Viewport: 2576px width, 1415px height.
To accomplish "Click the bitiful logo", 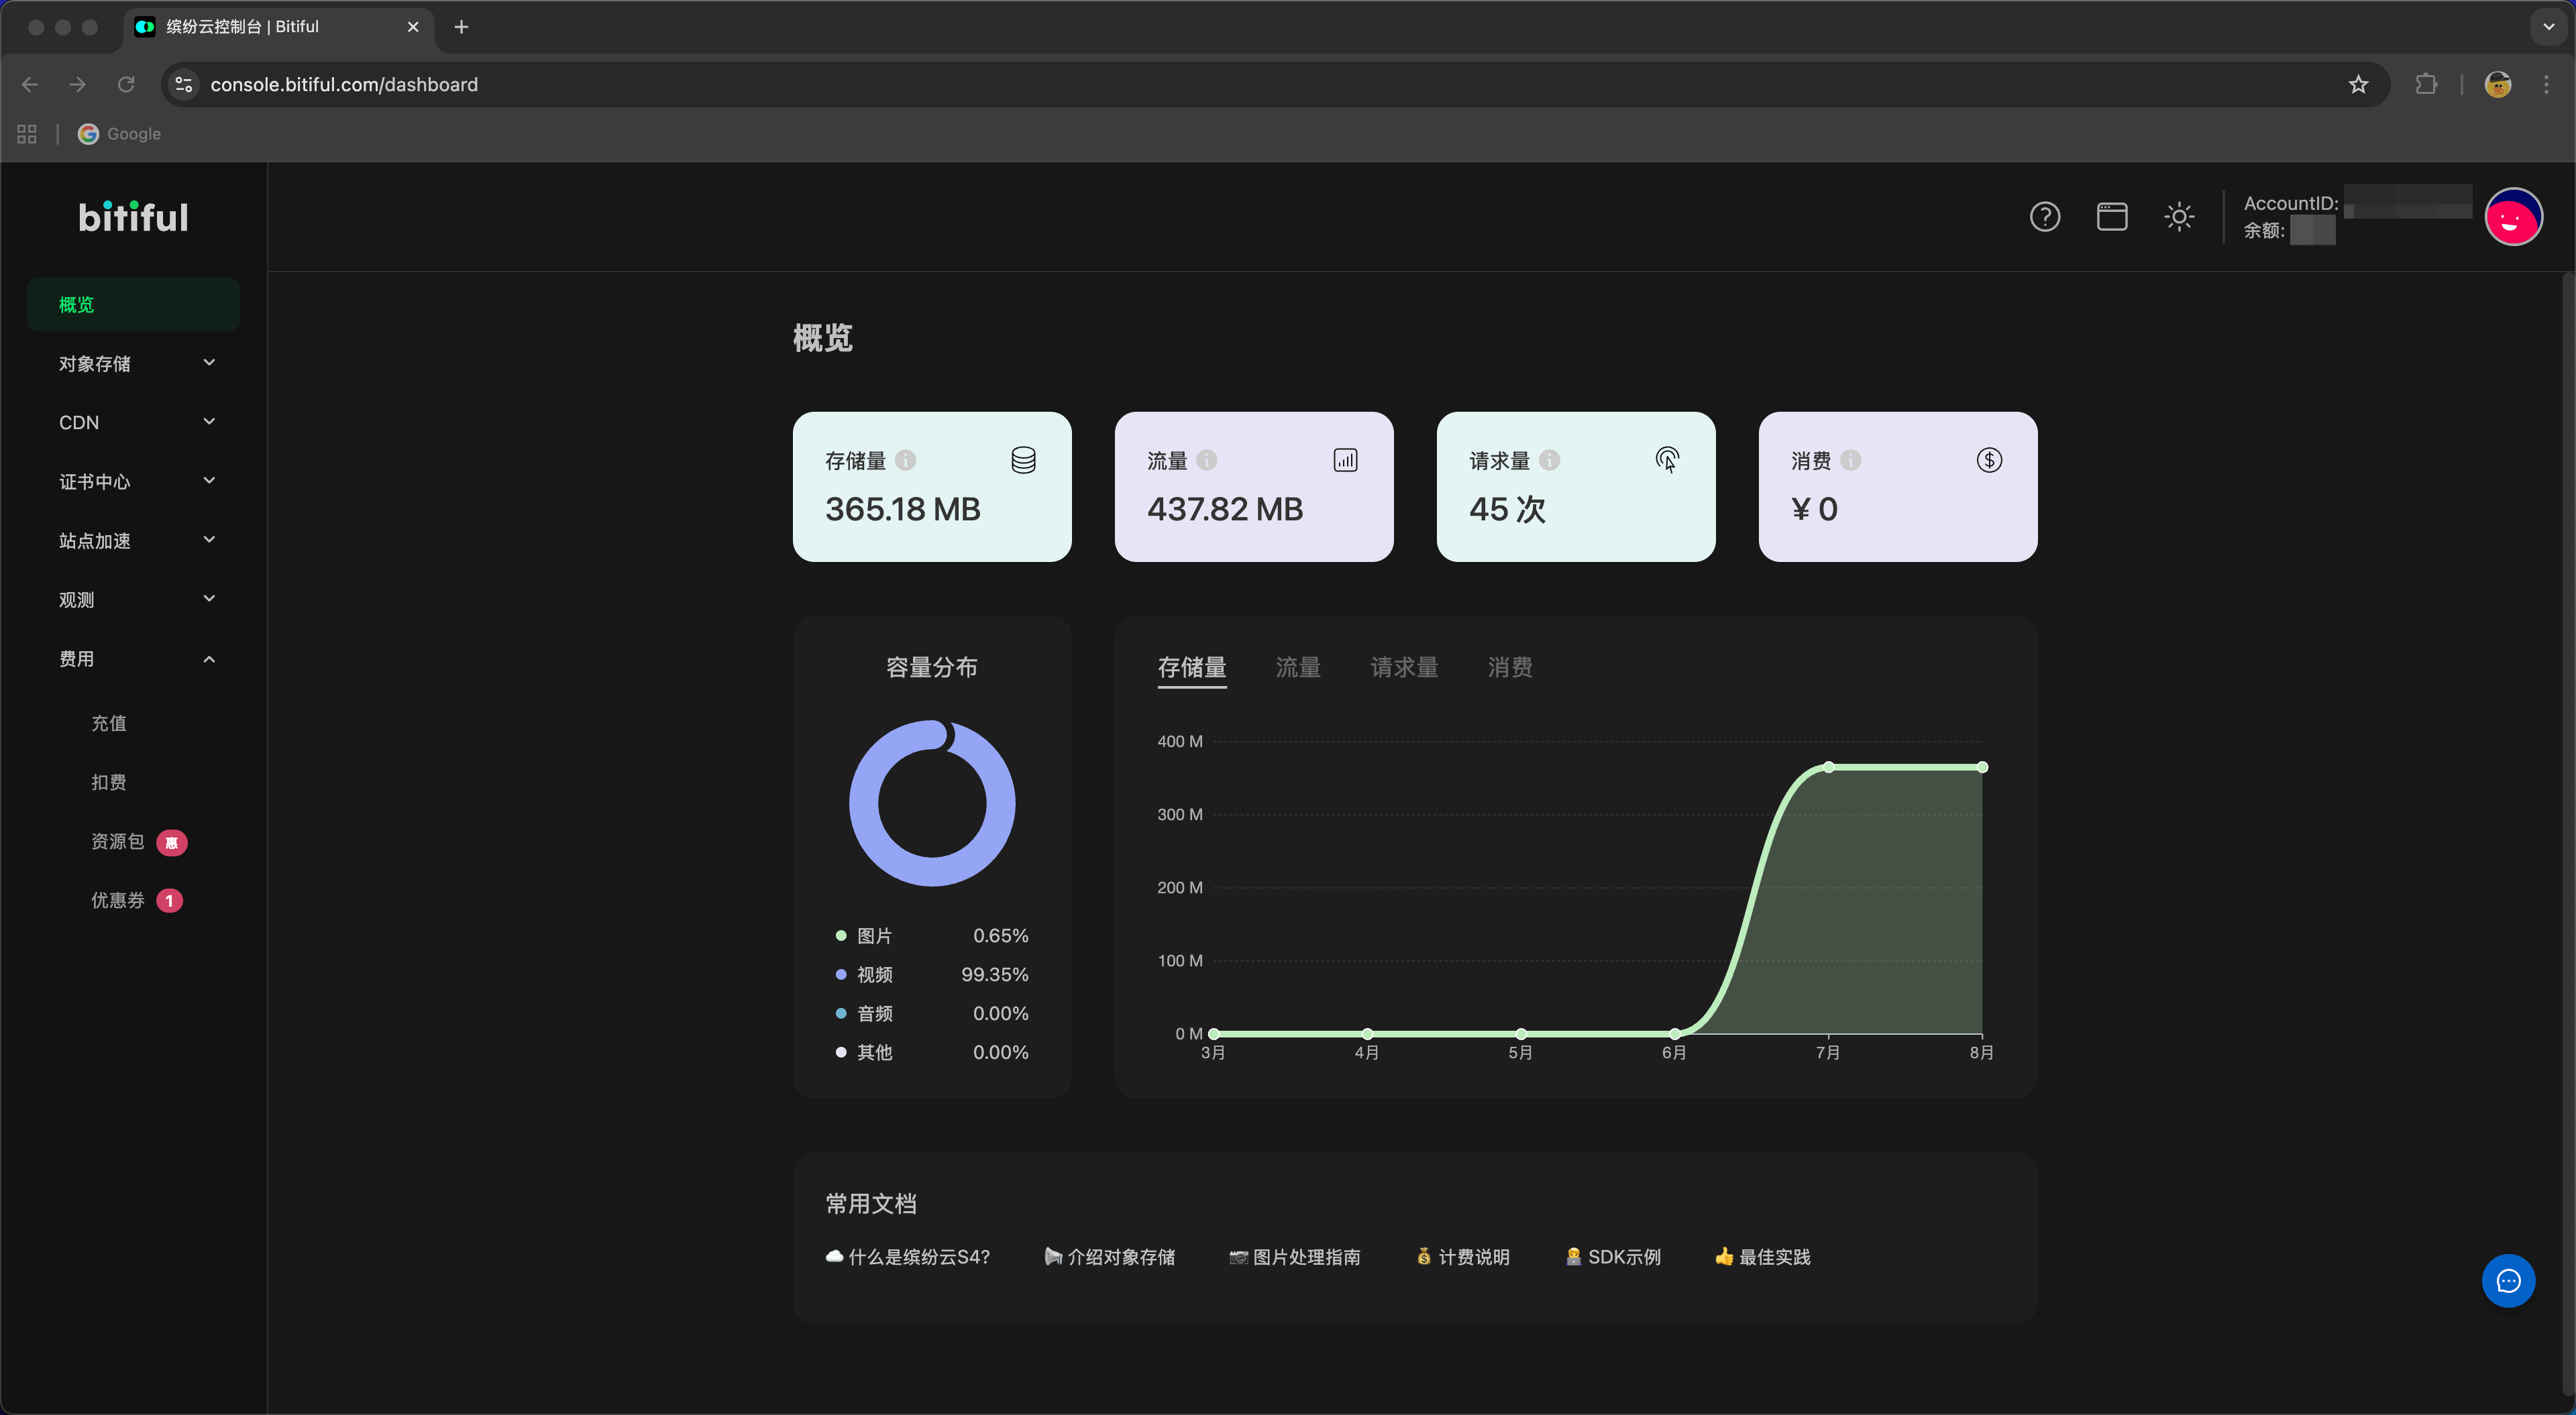I will [133, 217].
